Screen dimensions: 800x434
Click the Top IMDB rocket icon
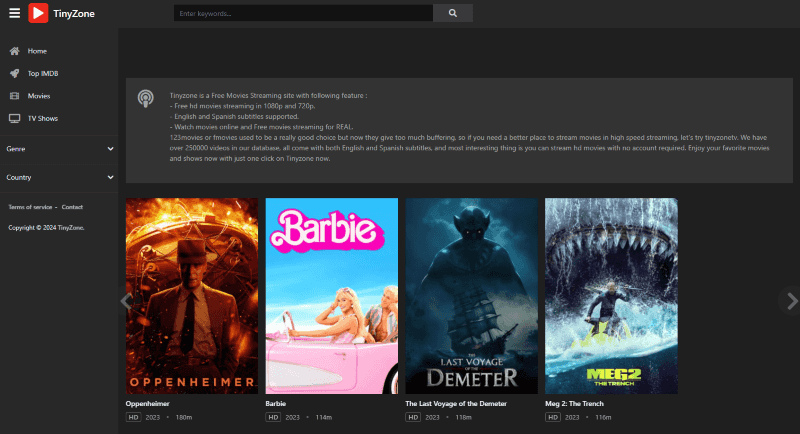[x=14, y=73]
